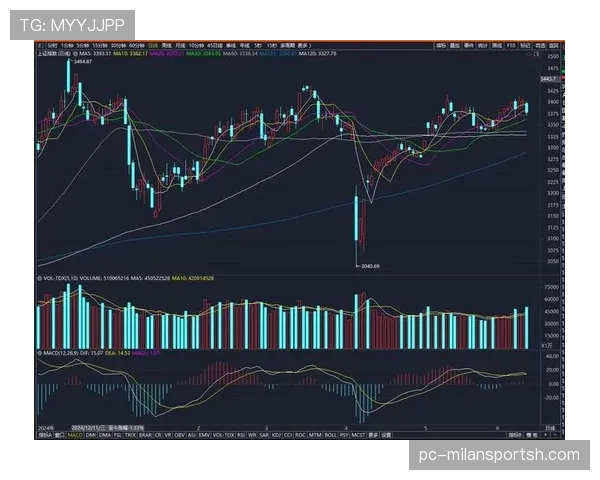
Task: Click the 3040.69 low price marker
Action: [x=369, y=265]
